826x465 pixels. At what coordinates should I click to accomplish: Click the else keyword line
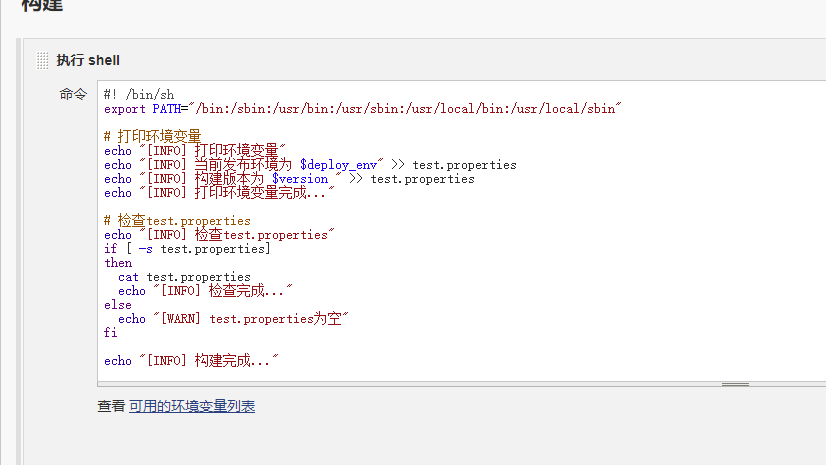coord(118,305)
